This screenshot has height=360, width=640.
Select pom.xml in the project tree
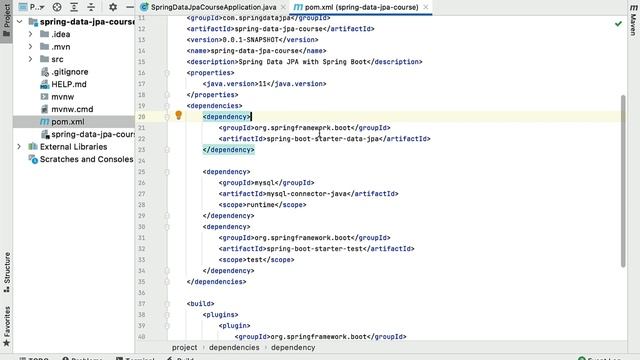click(x=68, y=122)
